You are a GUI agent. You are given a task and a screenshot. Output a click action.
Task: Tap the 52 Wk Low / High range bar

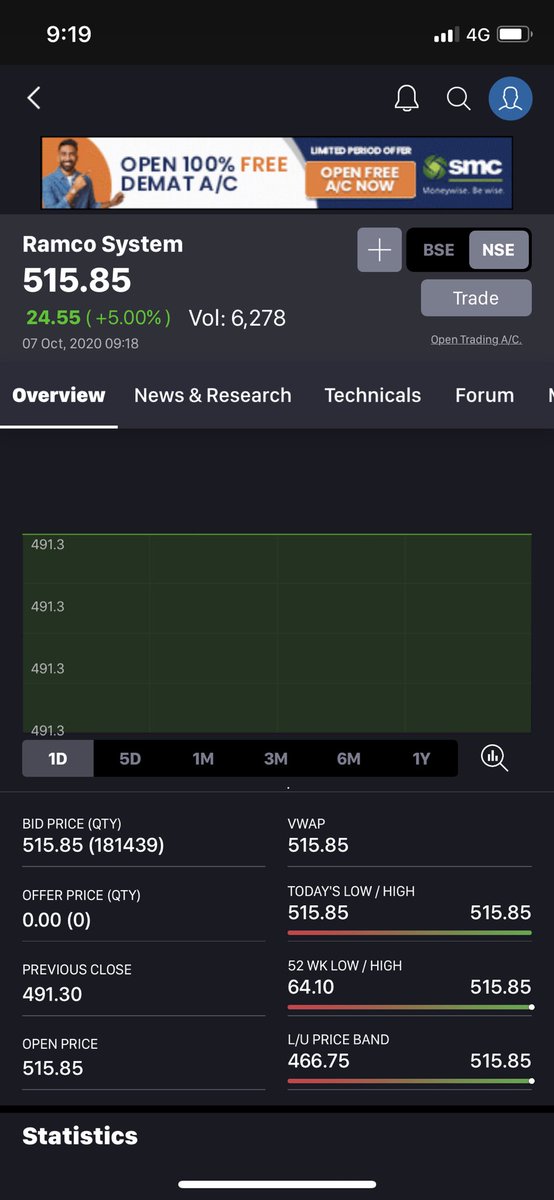point(410,1007)
